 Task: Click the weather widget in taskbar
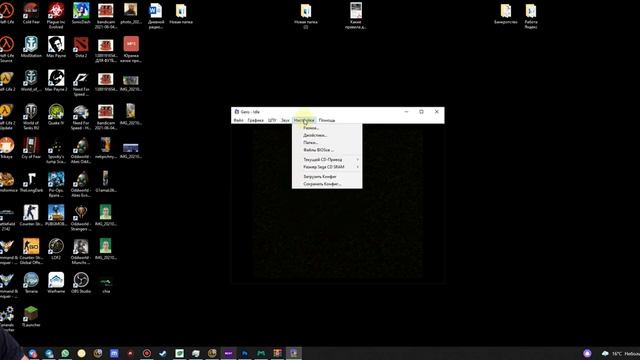[620, 353]
